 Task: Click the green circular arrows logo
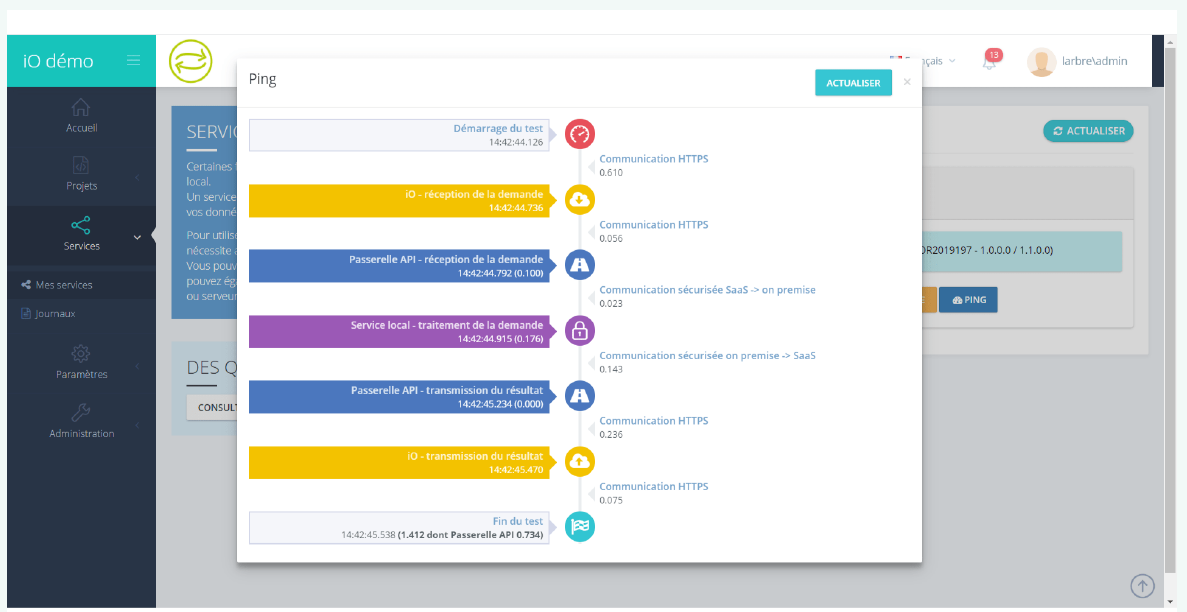[191, 61]
